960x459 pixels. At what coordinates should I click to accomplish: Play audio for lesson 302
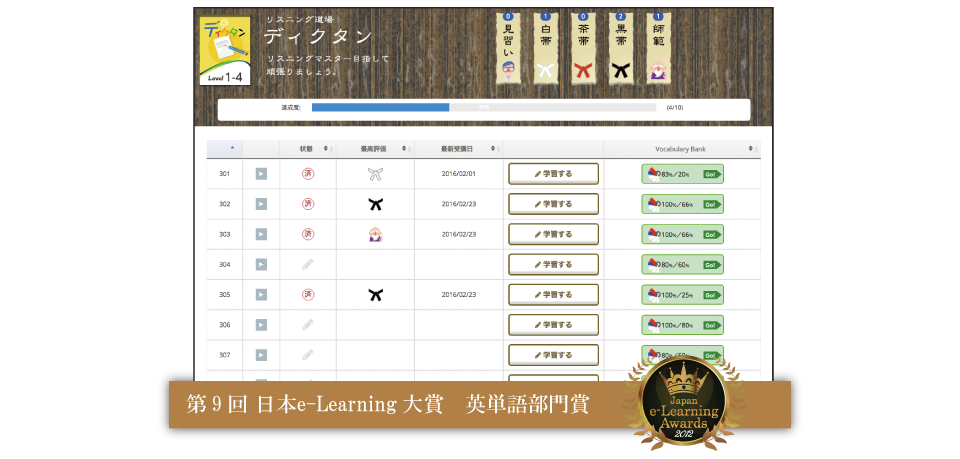[261, 204]
